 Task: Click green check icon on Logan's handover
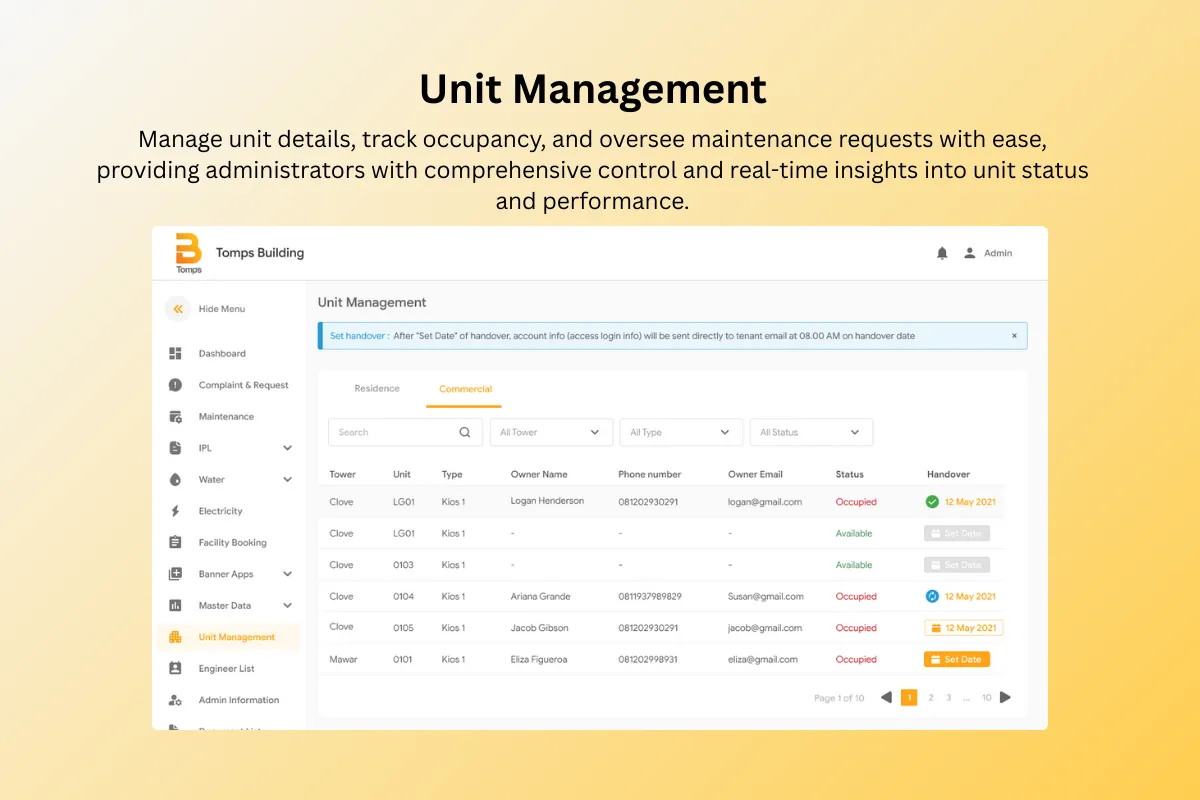pyautogui.click(x=932, y=502)
